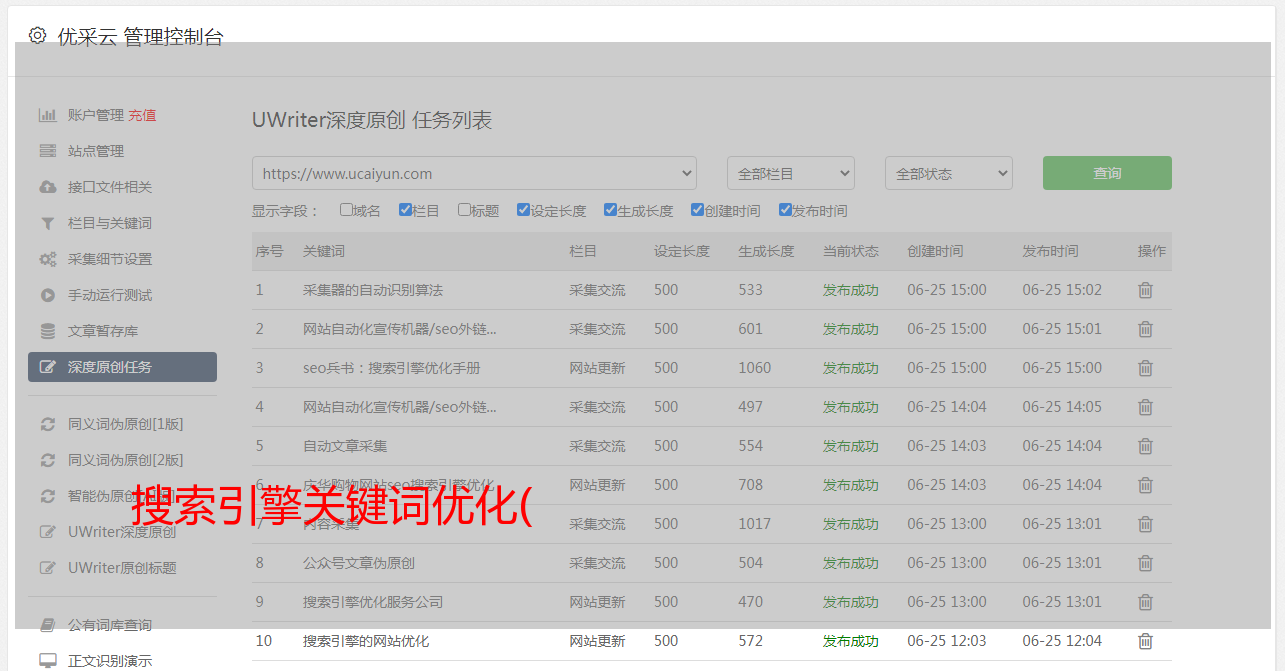This screenshot has width=1285, height=671.
Task: Click the 接口文件相关 cloud upload icon
Action: tap(47, 187)
